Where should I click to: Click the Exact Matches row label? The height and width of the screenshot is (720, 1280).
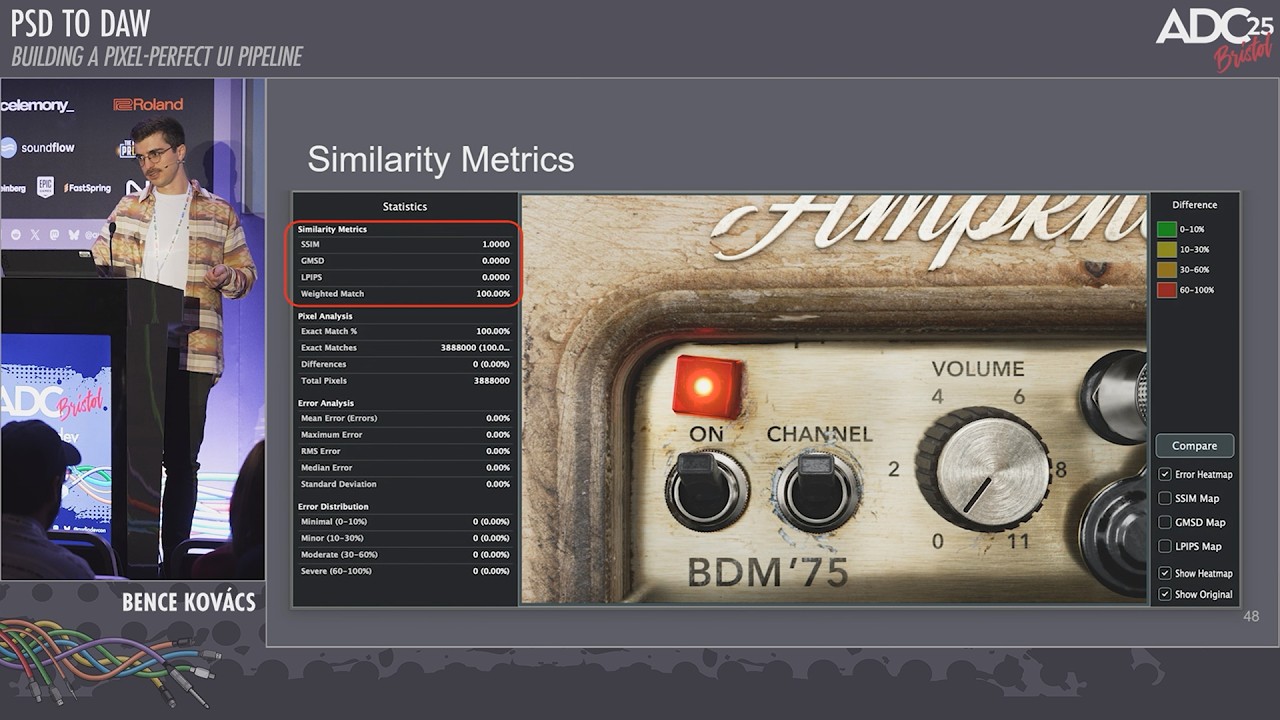pos(329,348)
